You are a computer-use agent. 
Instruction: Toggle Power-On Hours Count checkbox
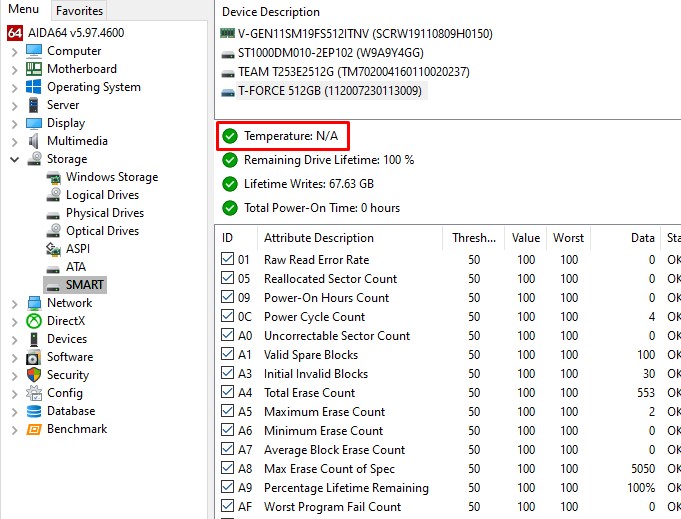[228, 297]
